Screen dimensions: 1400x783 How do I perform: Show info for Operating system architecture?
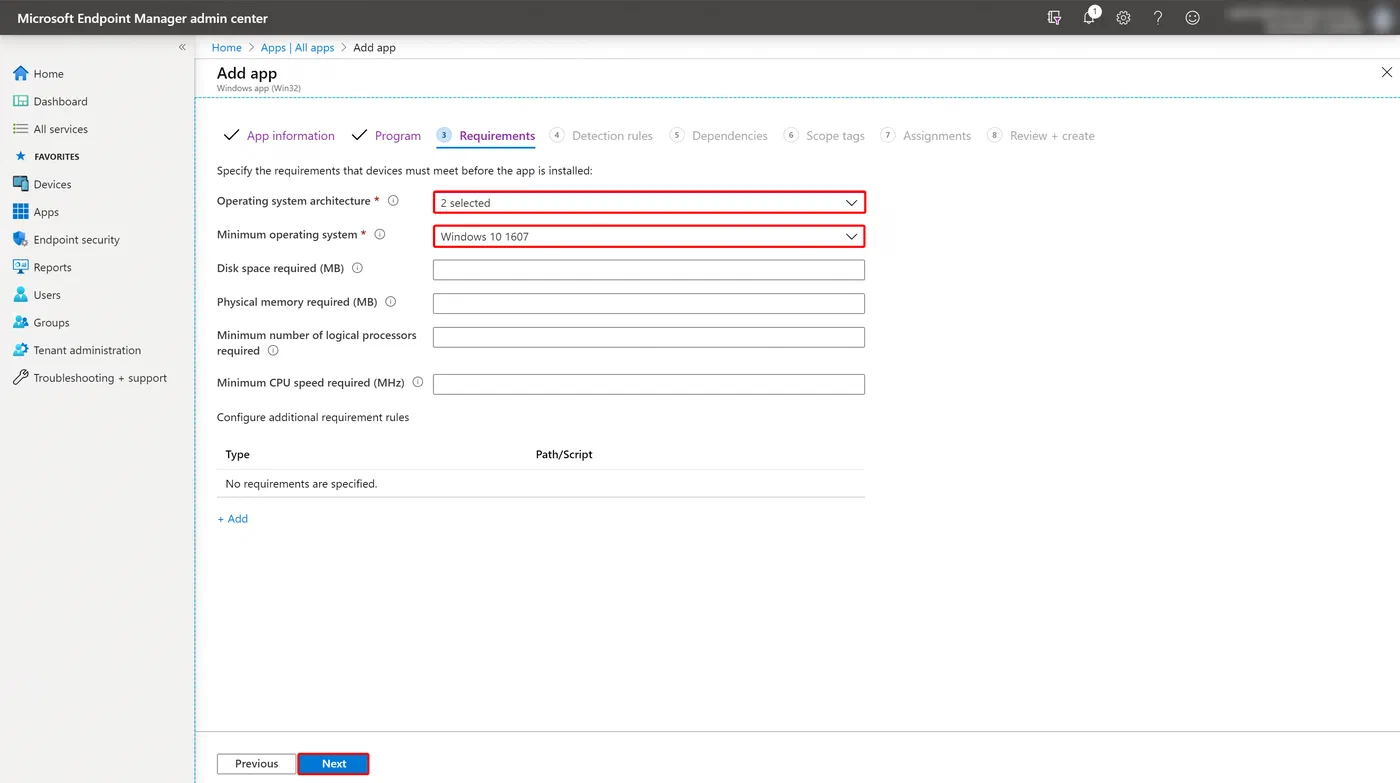click(393, 201)
